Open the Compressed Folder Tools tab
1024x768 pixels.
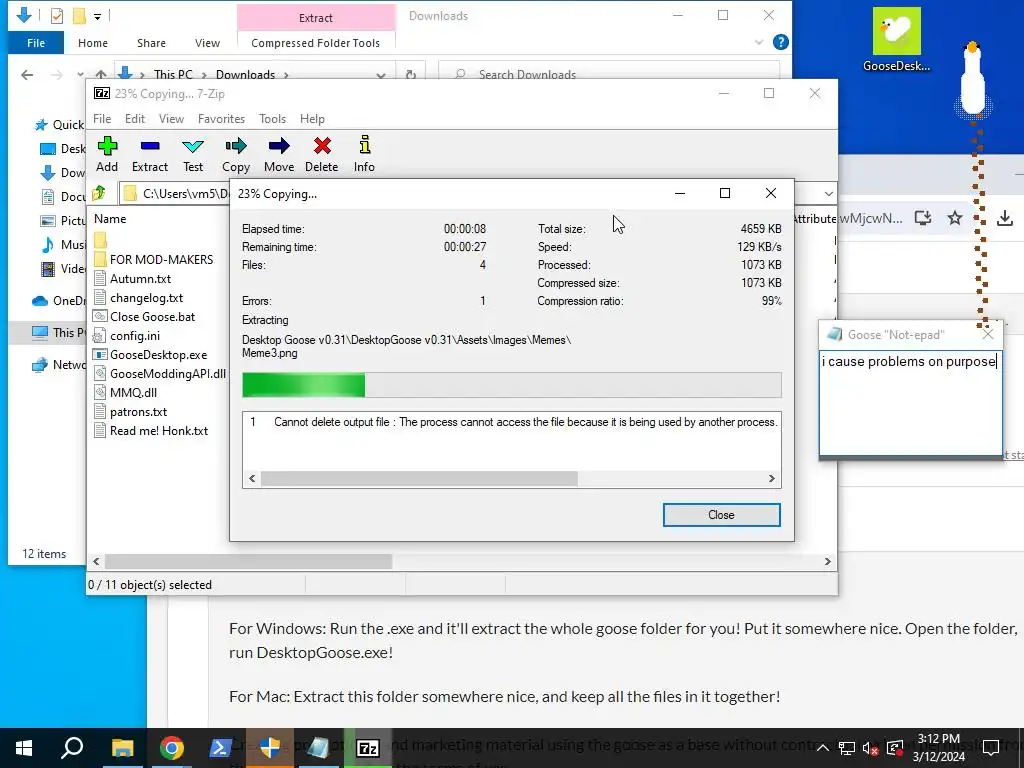click(315, 43)
